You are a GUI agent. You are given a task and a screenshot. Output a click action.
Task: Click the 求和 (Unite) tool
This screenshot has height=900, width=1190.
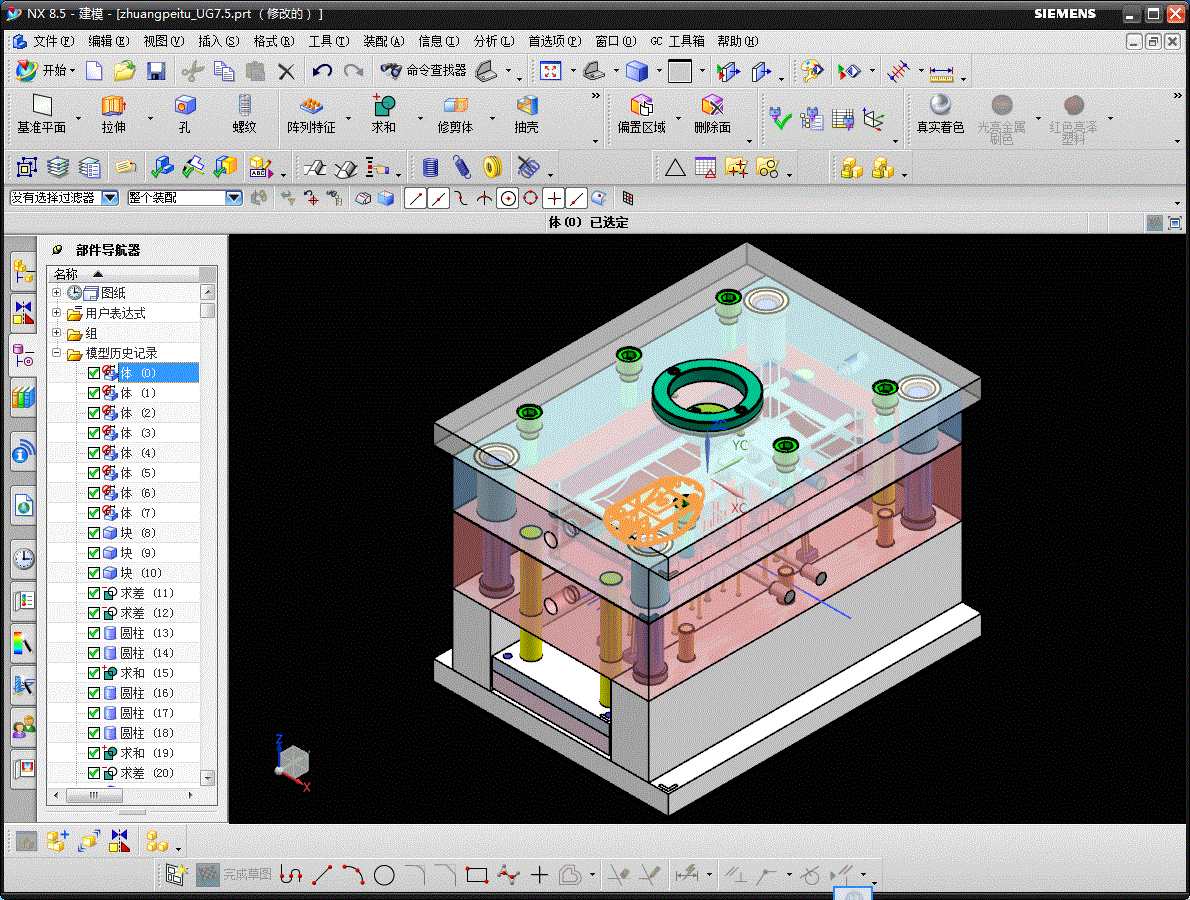click(x=383, y=114)
